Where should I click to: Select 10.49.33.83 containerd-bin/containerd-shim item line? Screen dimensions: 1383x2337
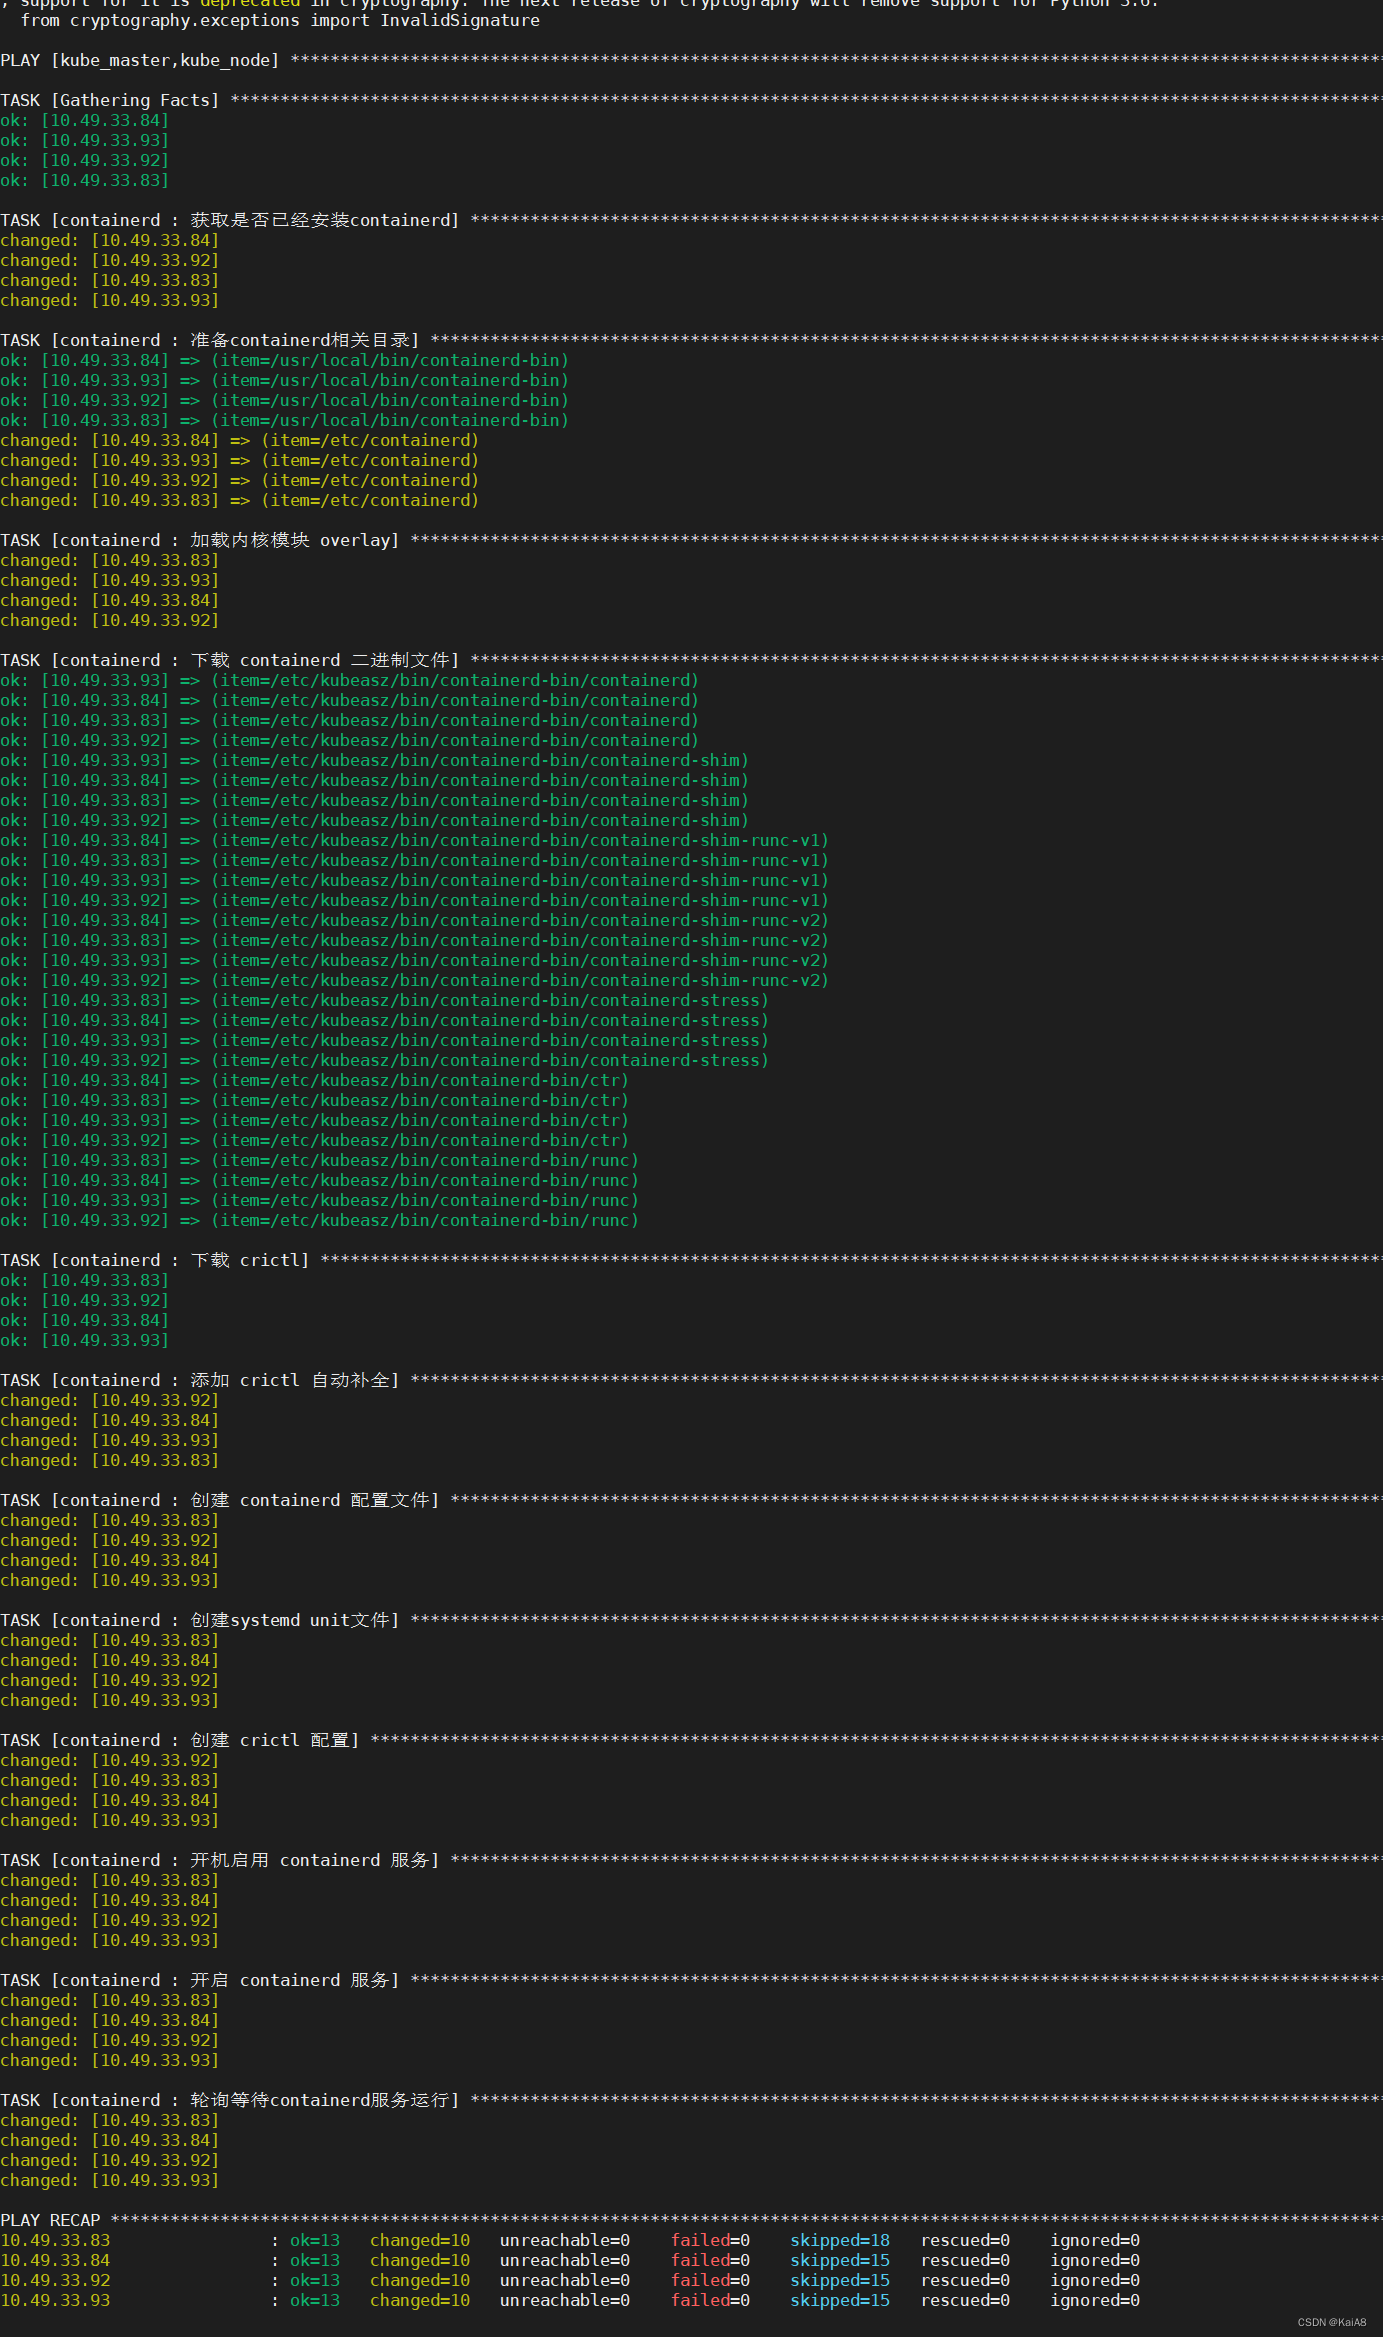[375, 800]
